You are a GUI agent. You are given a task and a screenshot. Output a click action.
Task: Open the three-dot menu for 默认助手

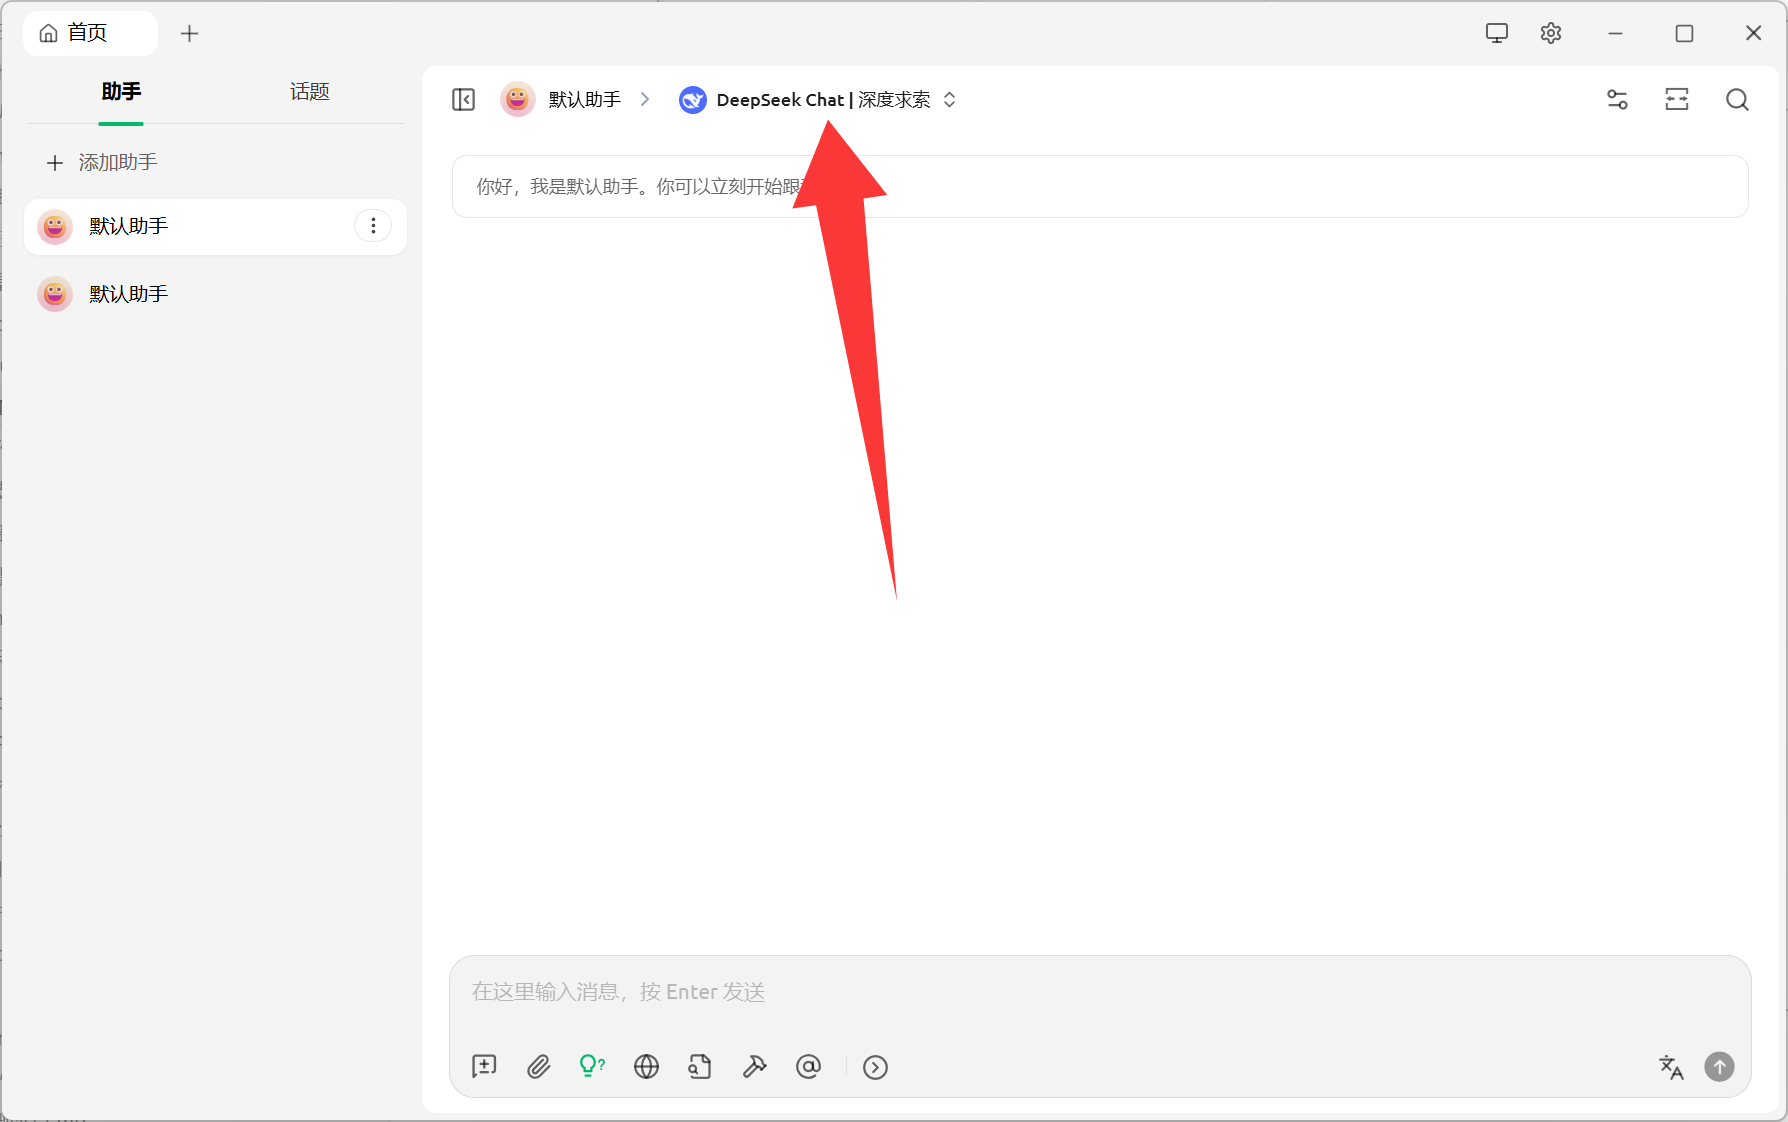click(373, 226)
